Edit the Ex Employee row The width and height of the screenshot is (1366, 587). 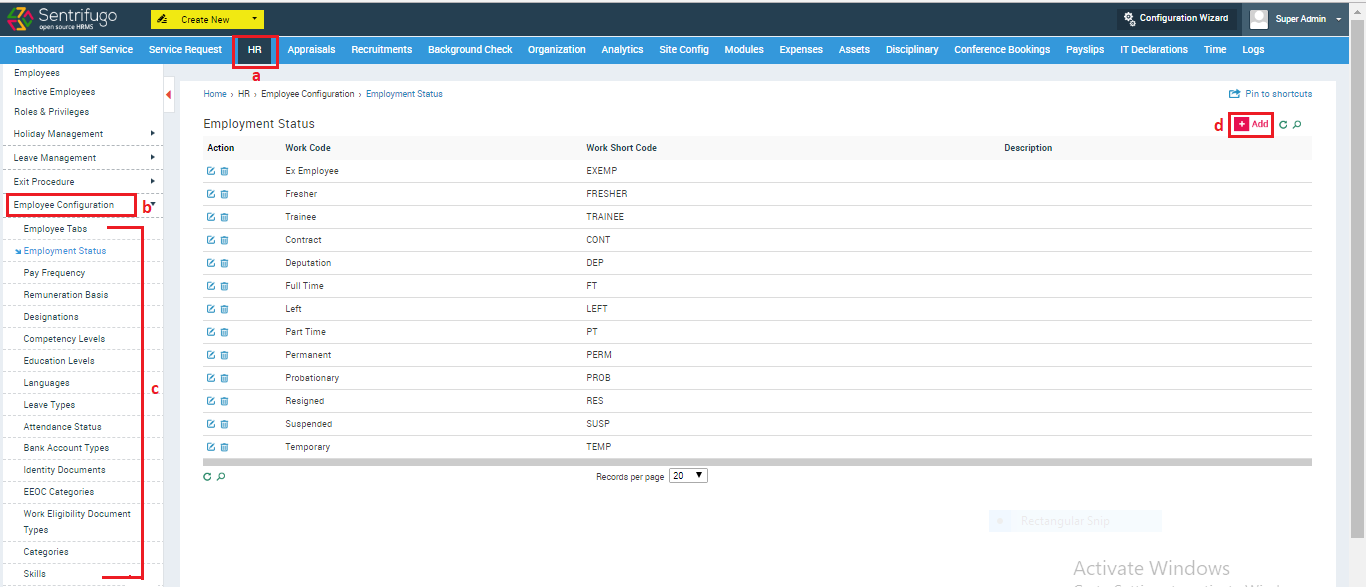211,171
